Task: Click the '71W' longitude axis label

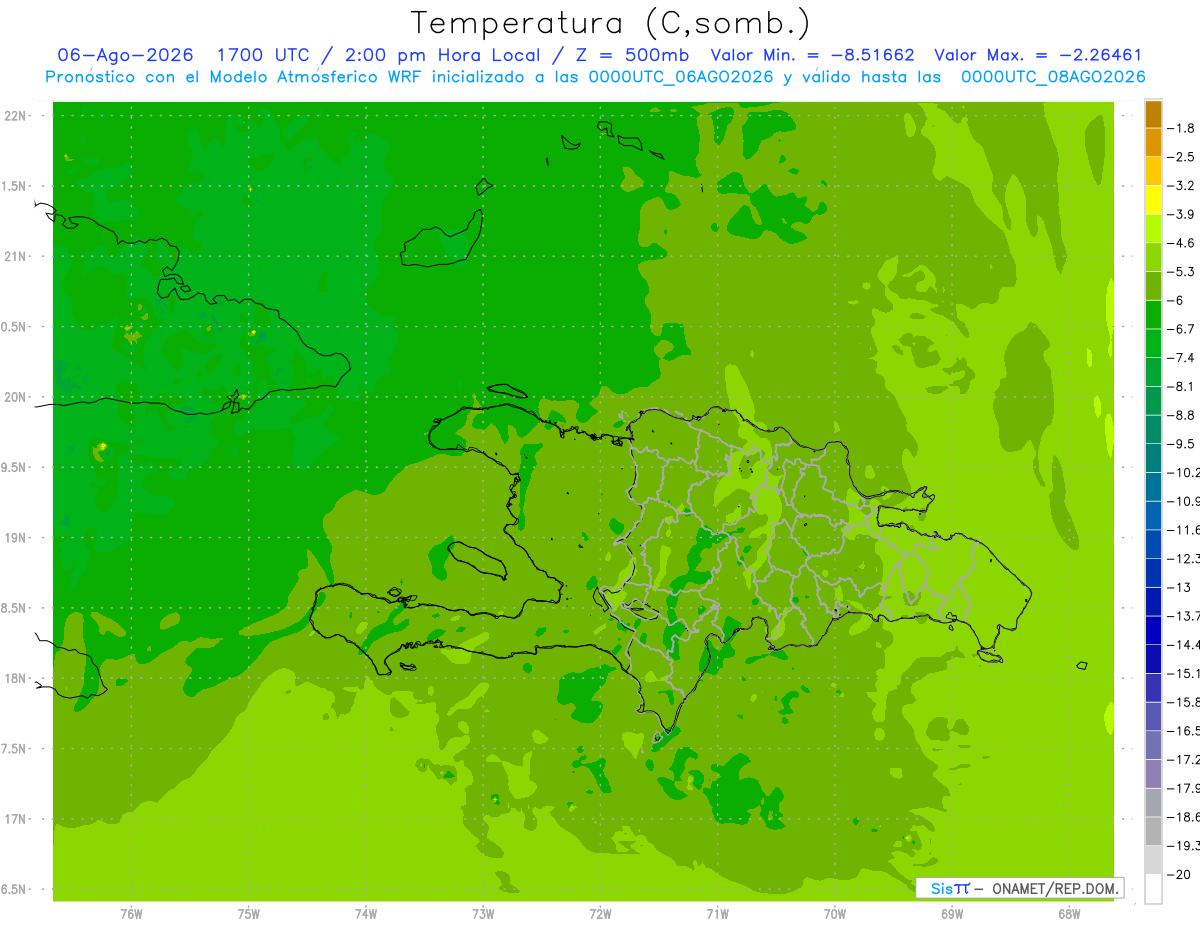Action: (717, 914)
